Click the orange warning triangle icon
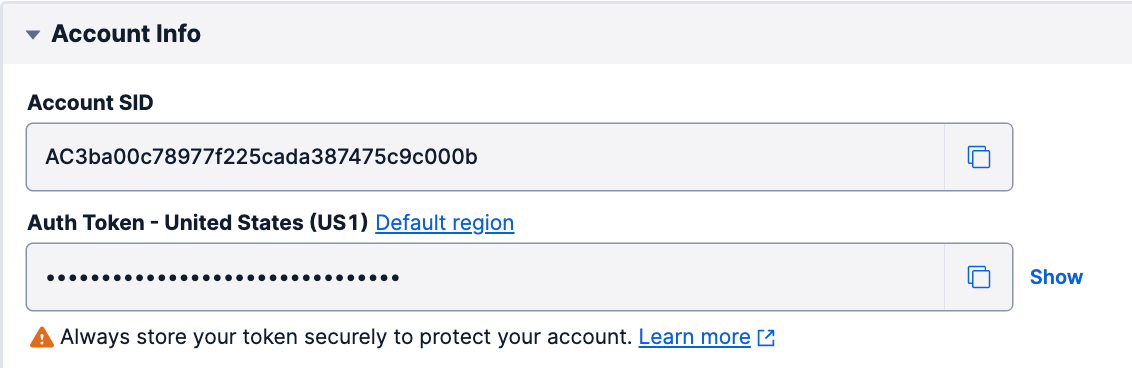Image resolution: width=1132 pixels, height=368 pixels. click(42, 337)
